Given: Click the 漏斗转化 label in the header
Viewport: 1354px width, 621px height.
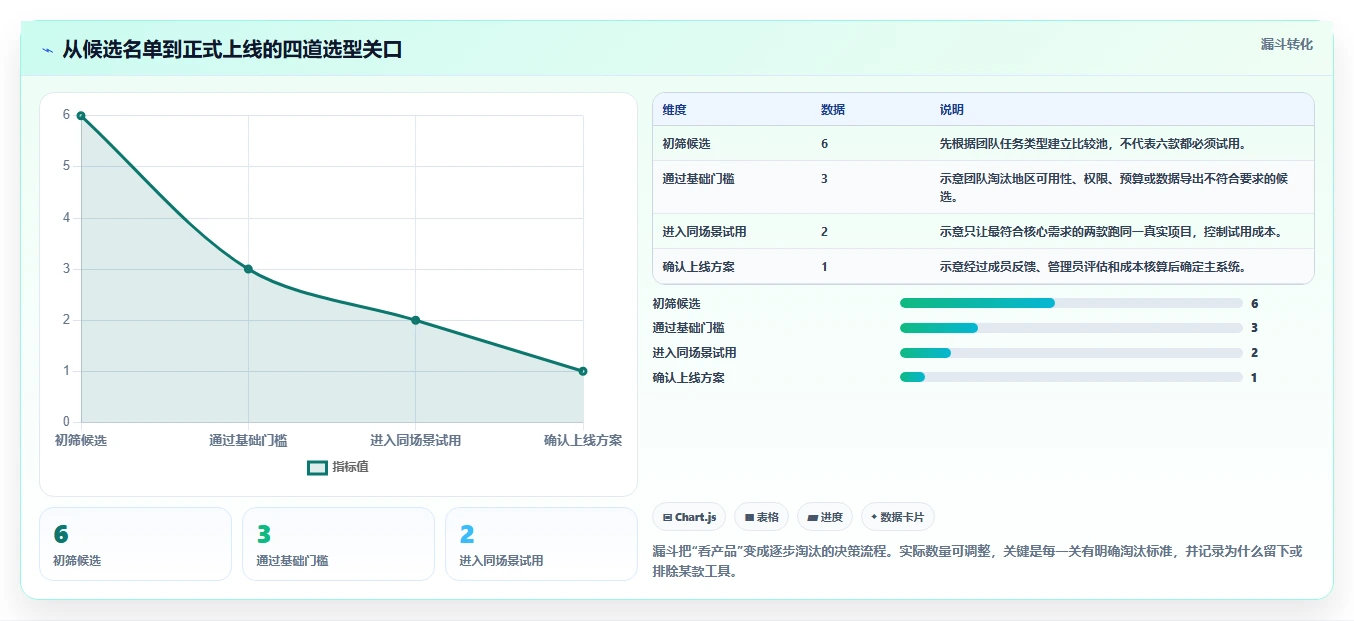Looking at the screenshot, I should (1286, 44).
